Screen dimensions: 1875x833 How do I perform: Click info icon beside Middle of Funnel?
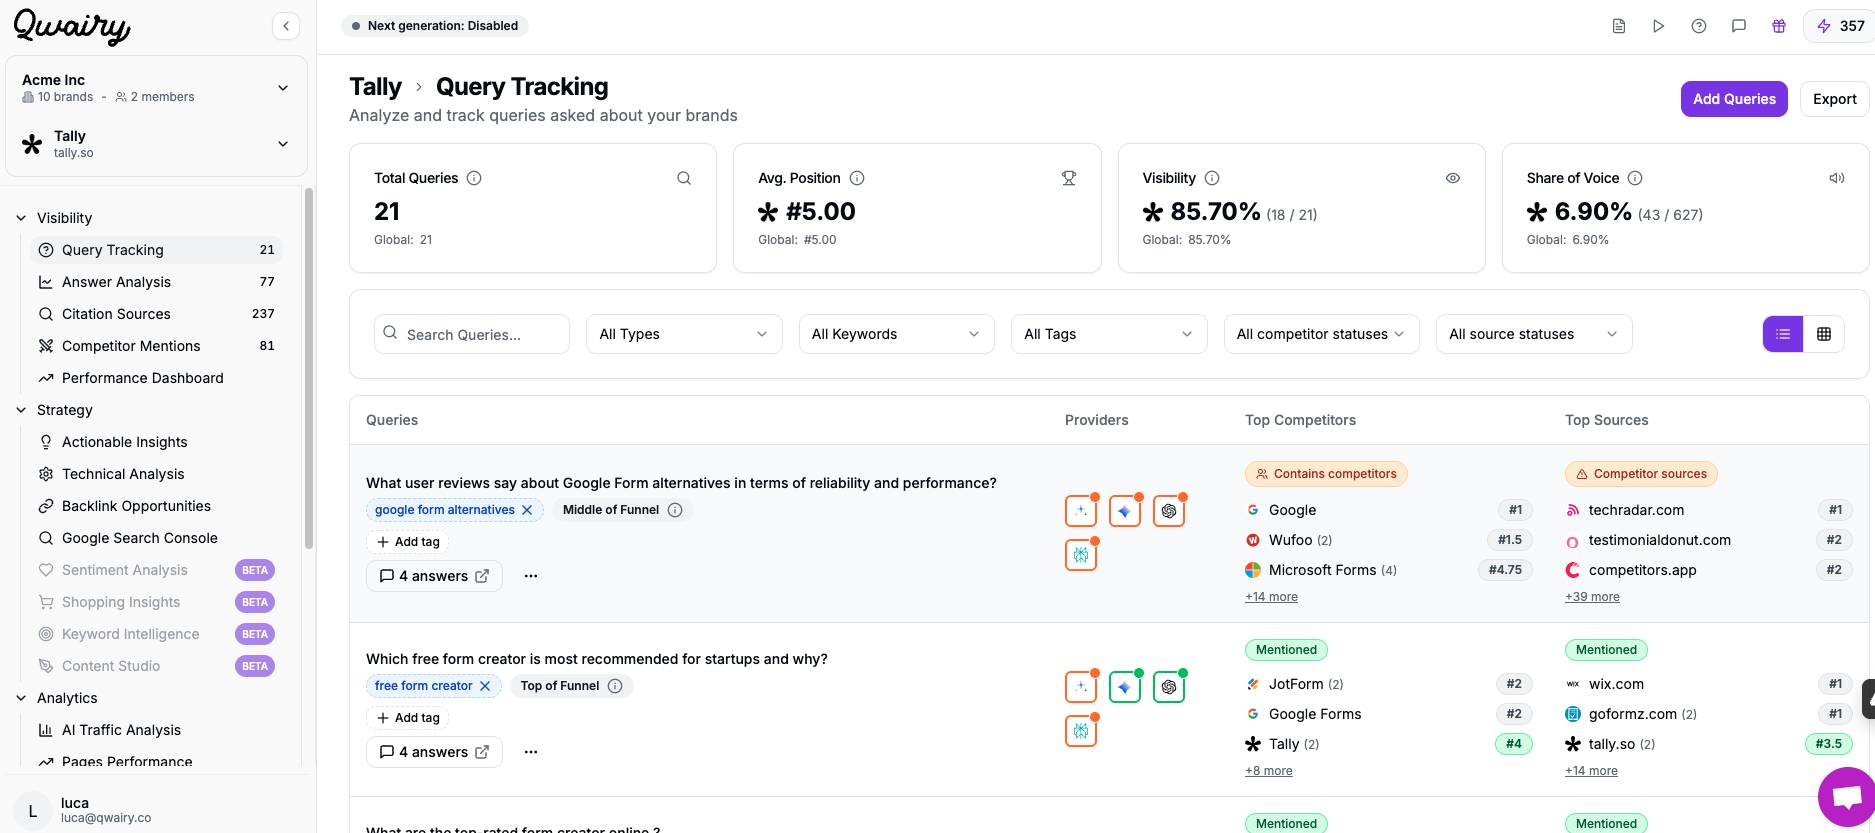pos(675,510)
